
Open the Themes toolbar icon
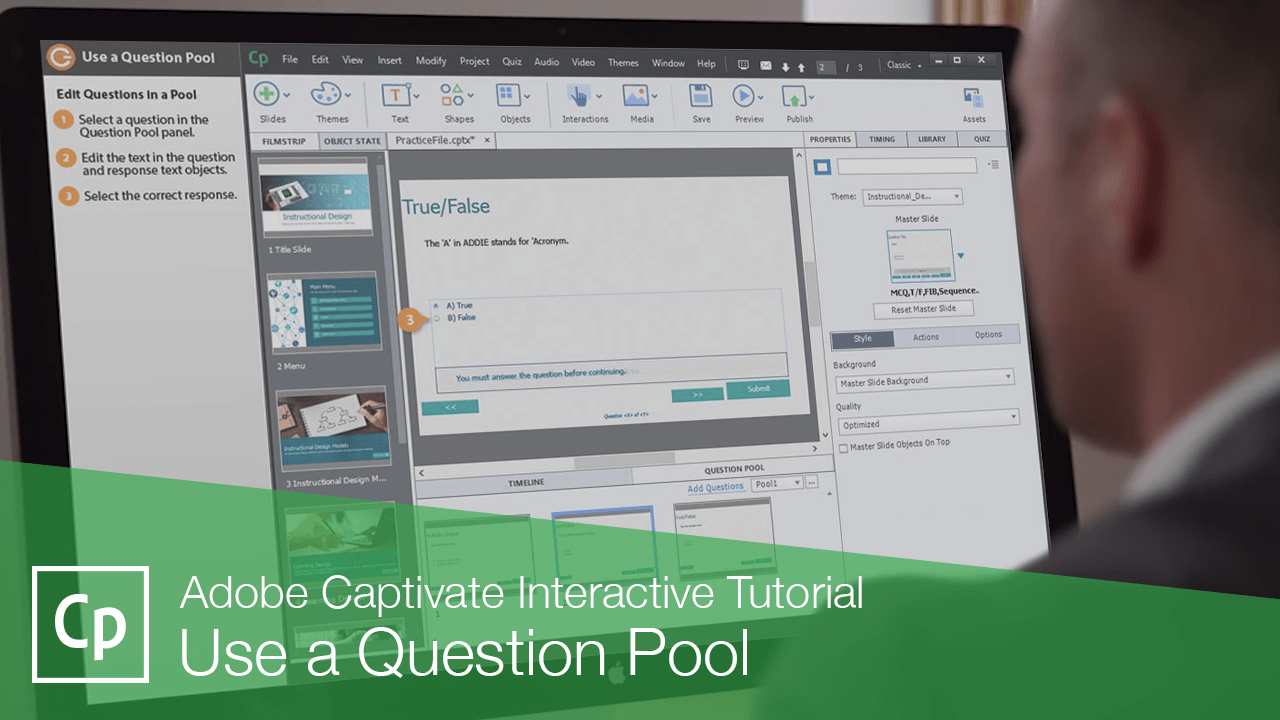tap(325, 95)
